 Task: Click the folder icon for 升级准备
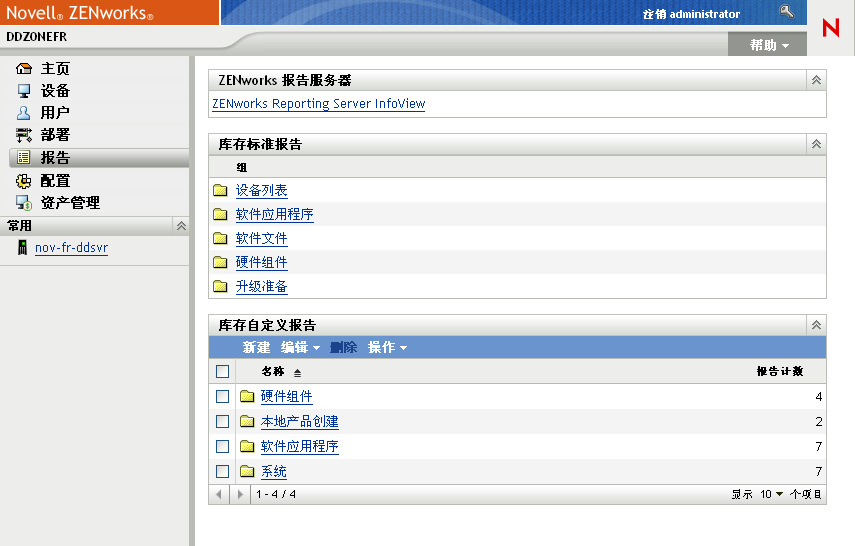tap(220, 286)
